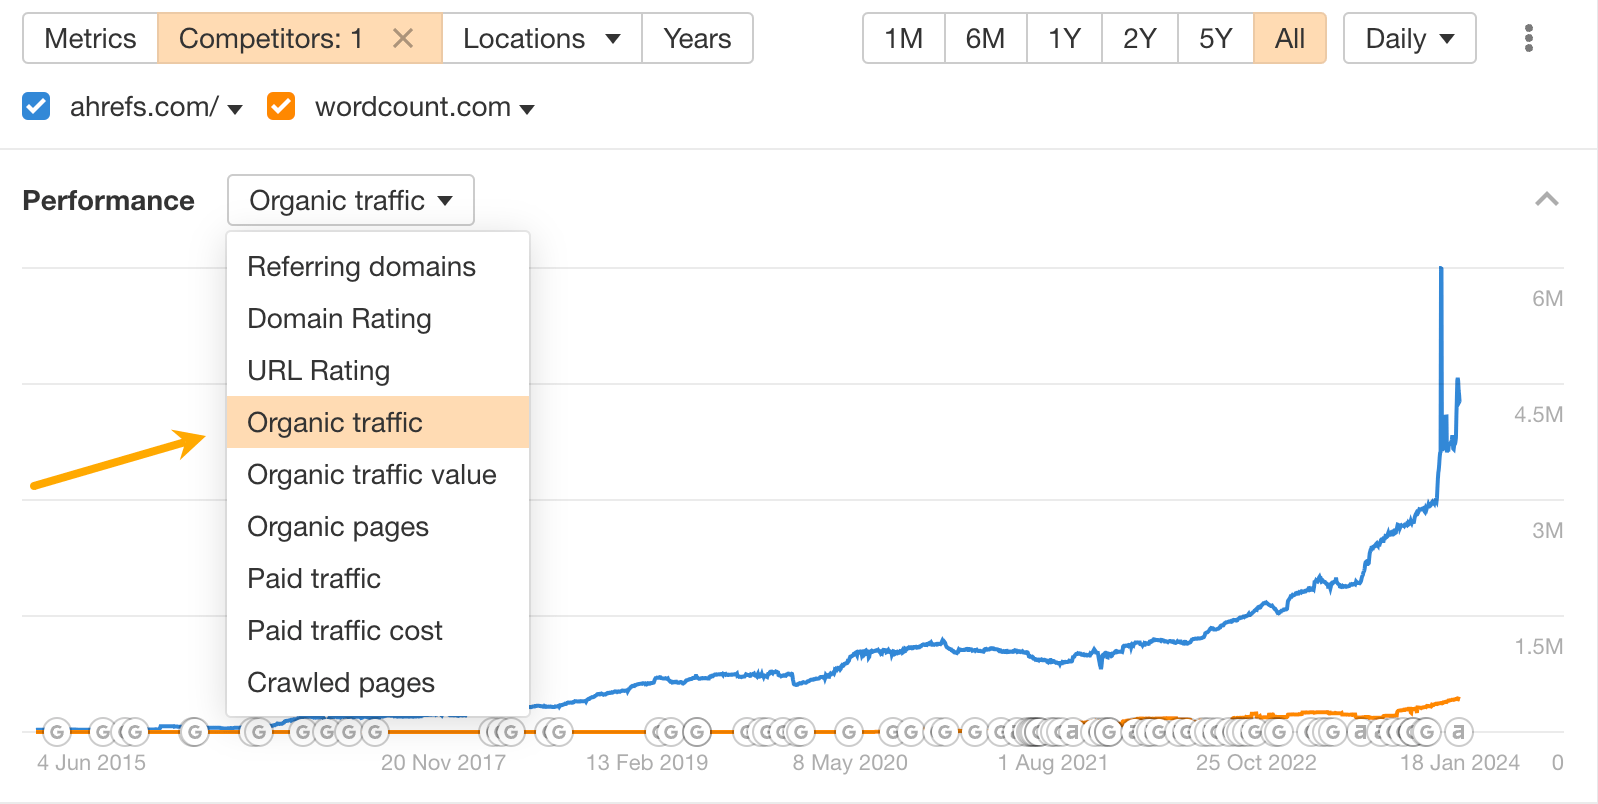Image resolution: width=1598 pixels, height=804 pixels.
Task: Expand the Organic traffic metric dropdown
Action: point(350,201)
